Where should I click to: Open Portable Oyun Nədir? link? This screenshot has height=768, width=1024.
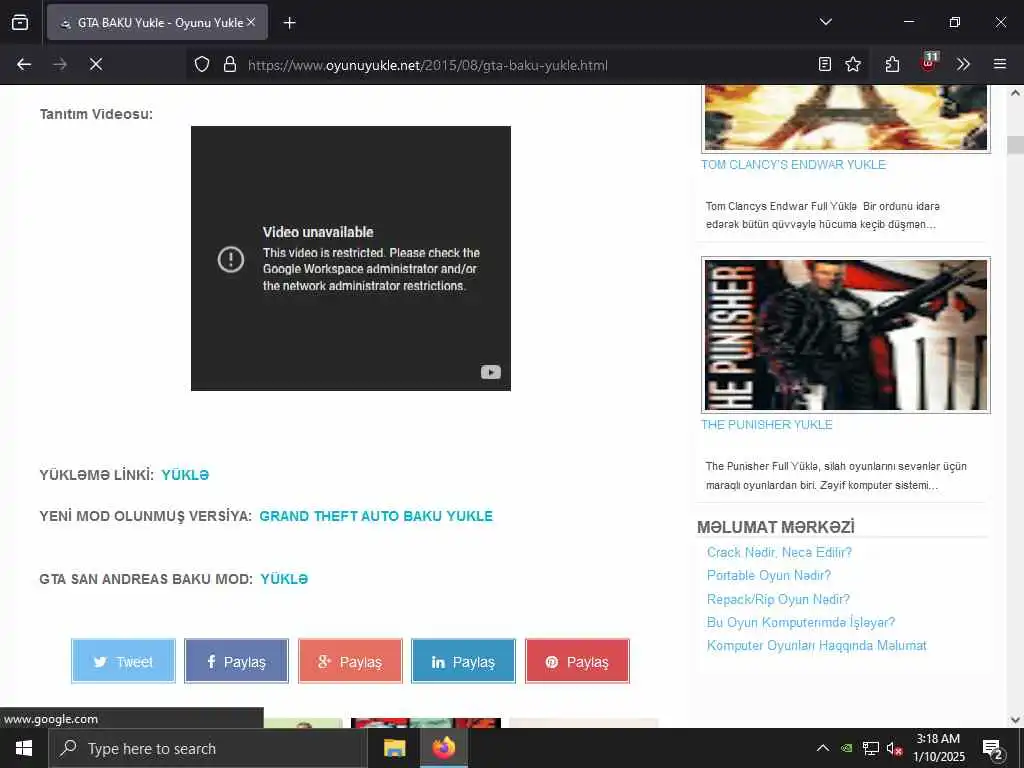[x=769, y=575]
